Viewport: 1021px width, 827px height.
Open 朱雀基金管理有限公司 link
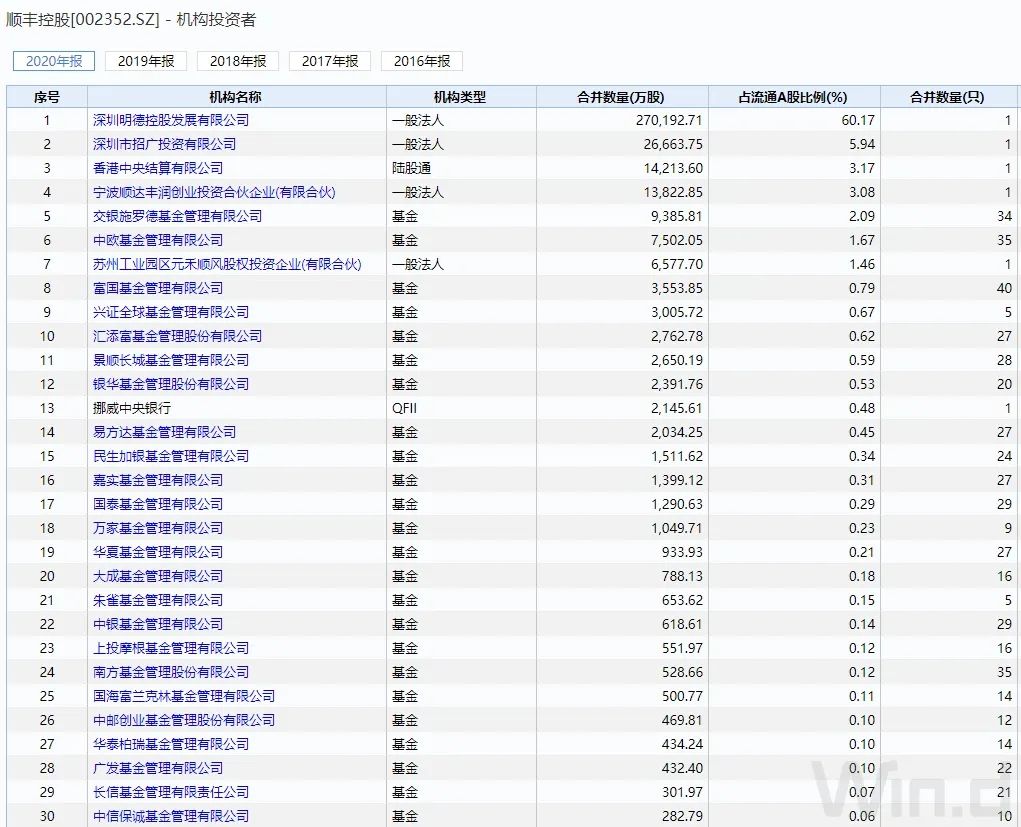click(158, 600)
